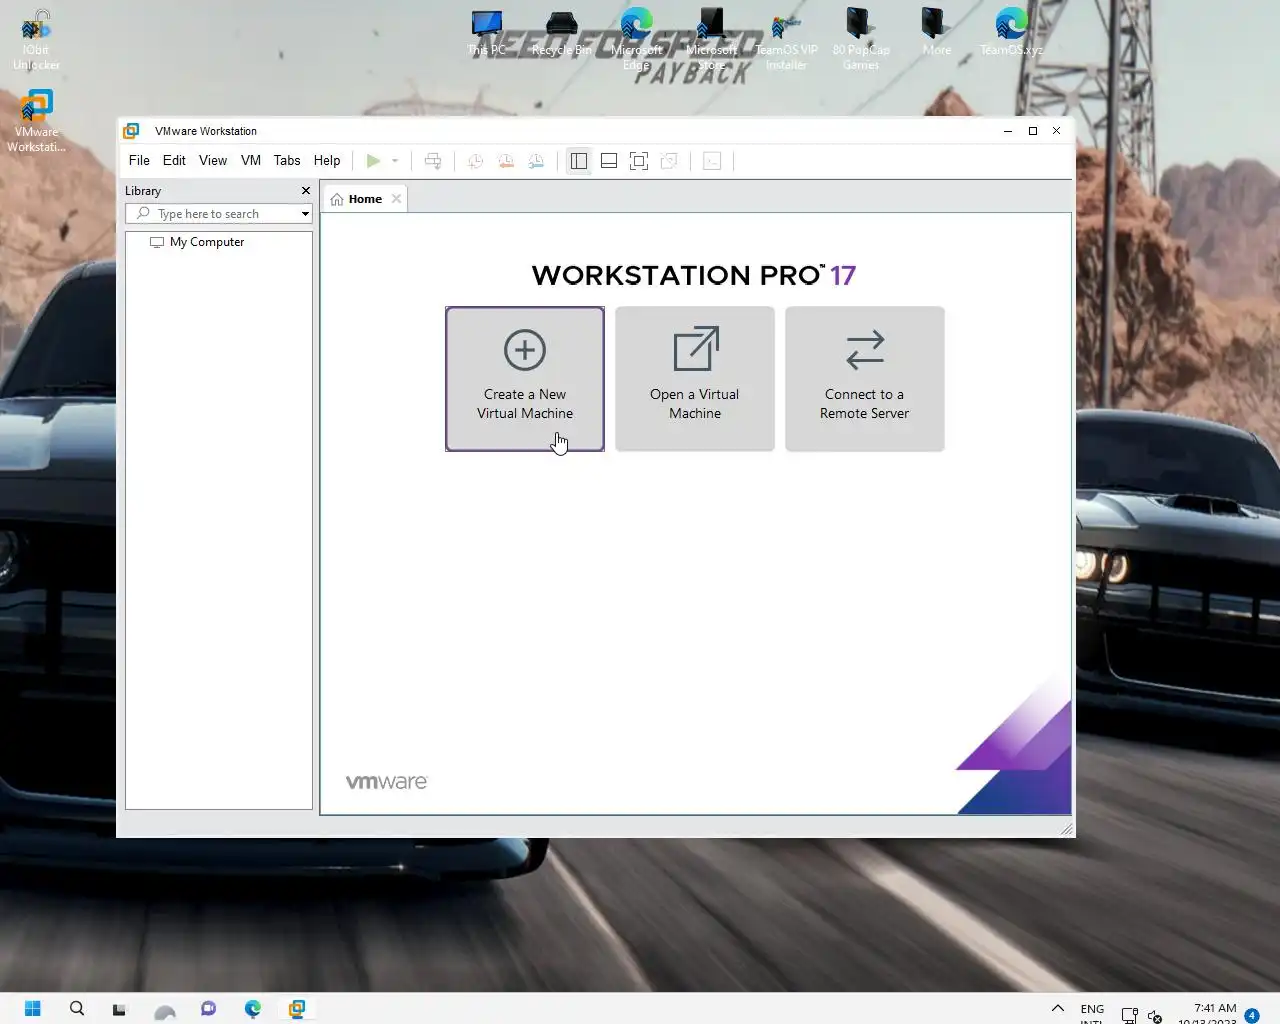Close the Library panel
Screen dimensions: 1280x1024
click(x=306, y=191)
